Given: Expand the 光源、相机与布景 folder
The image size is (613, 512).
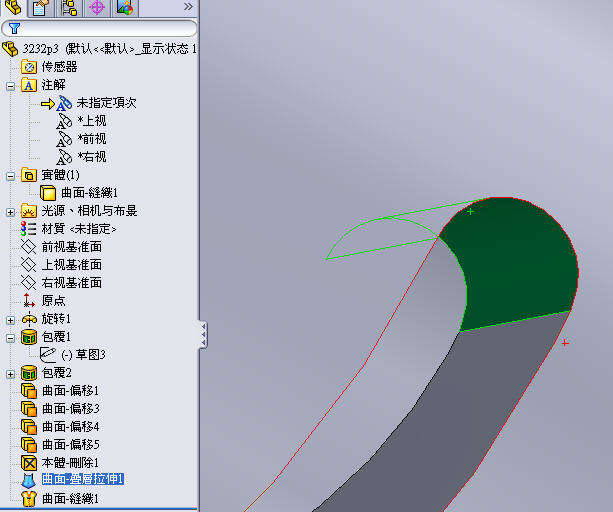Looking at the screenshot, I should (10, 212).
